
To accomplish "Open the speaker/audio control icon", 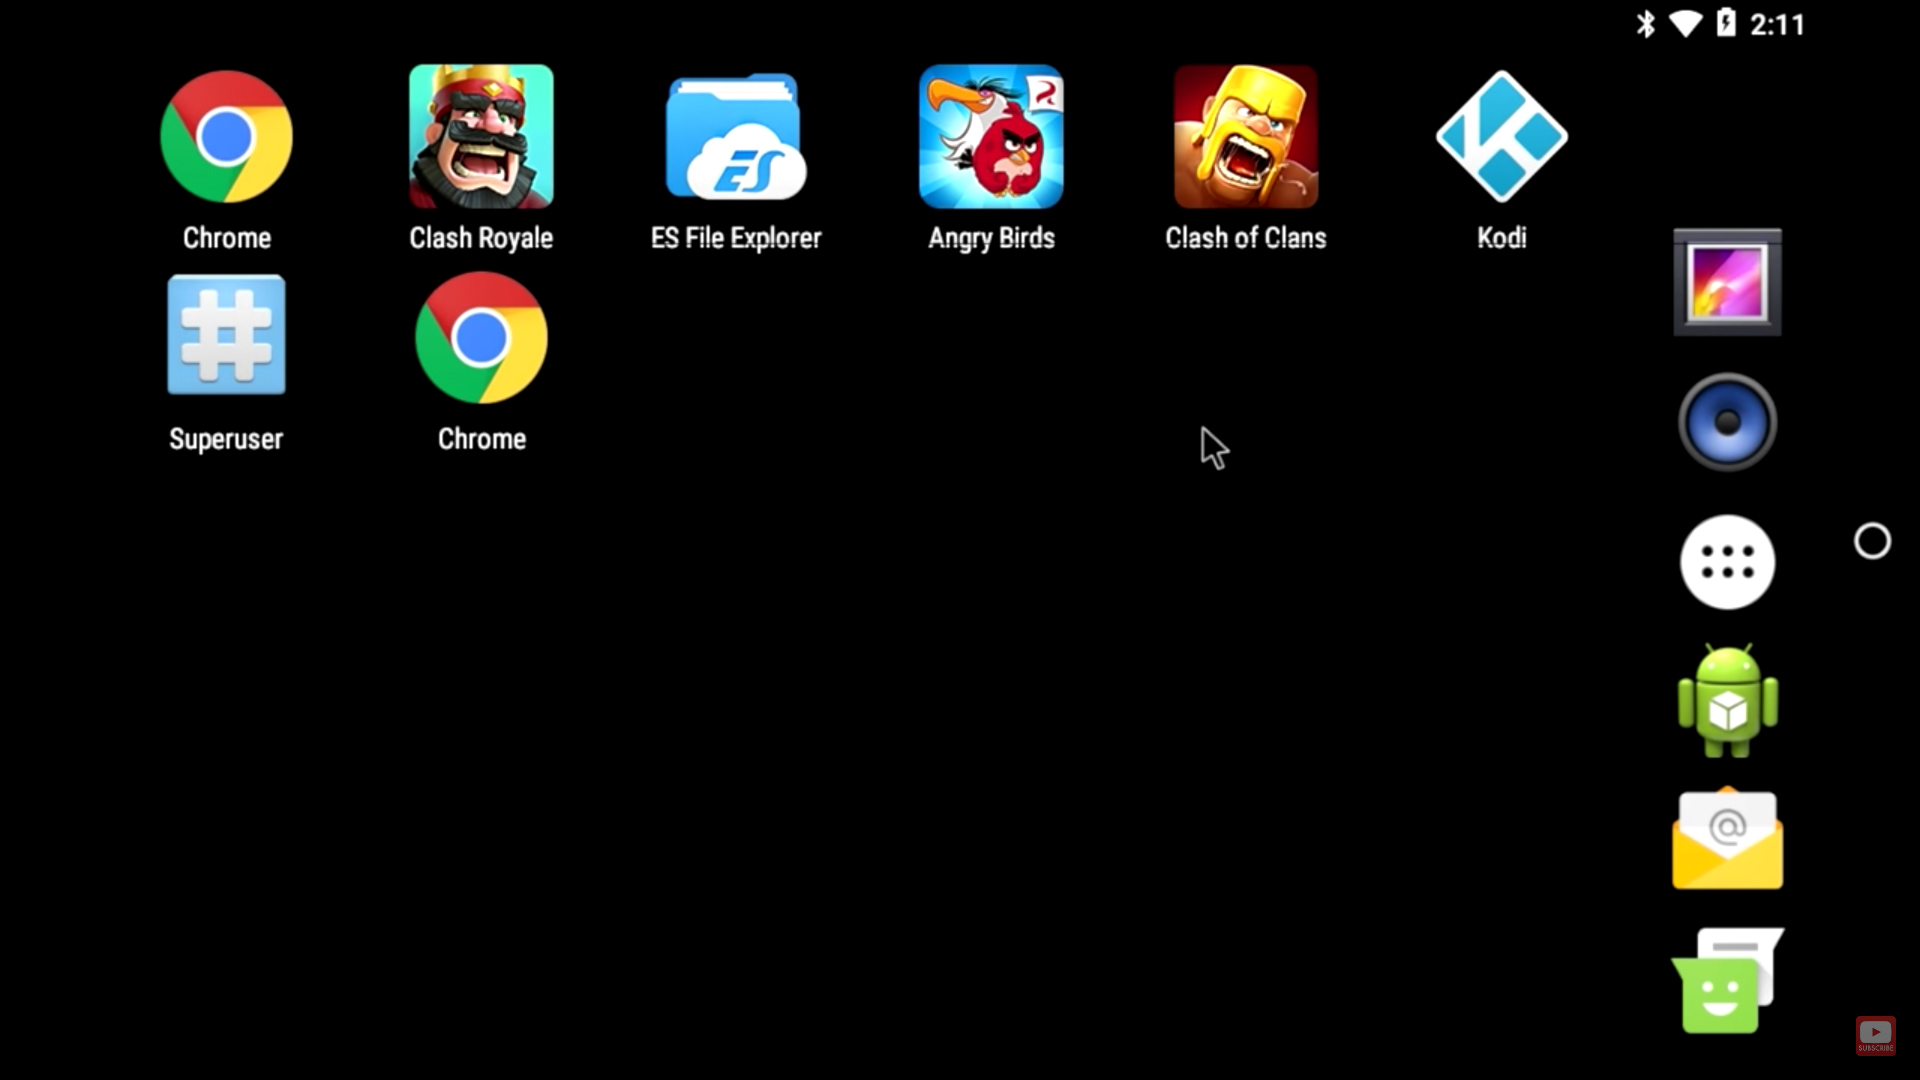I will pyautogui.click(x=1727, y=422).
